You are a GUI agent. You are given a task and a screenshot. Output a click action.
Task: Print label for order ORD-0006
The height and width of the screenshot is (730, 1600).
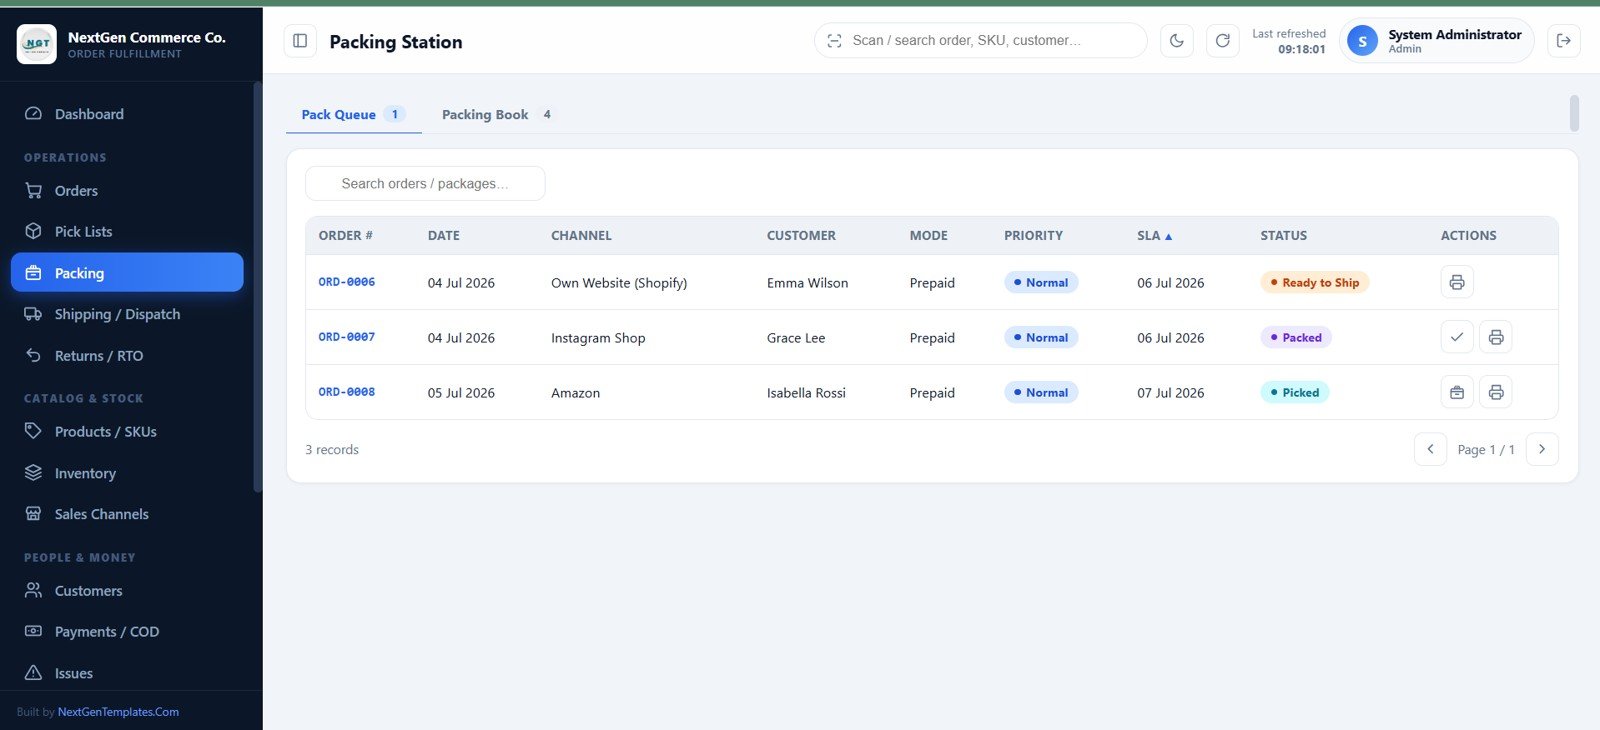coord(1457,282)
